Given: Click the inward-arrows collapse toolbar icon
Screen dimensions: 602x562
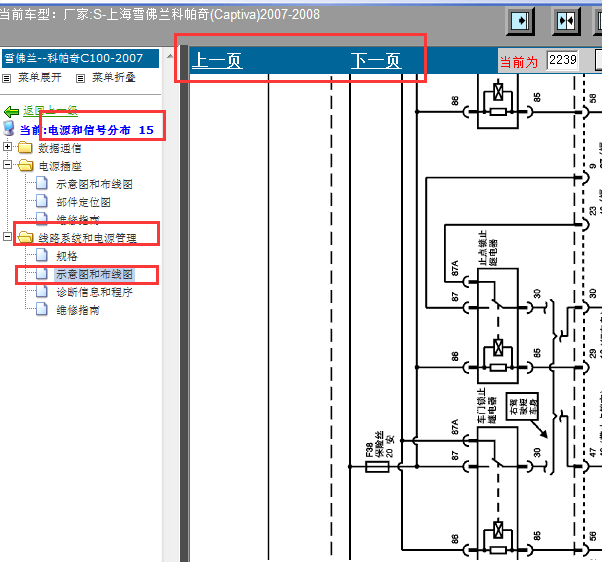Looking at the screenshot, I should click(x=566, y=21).
